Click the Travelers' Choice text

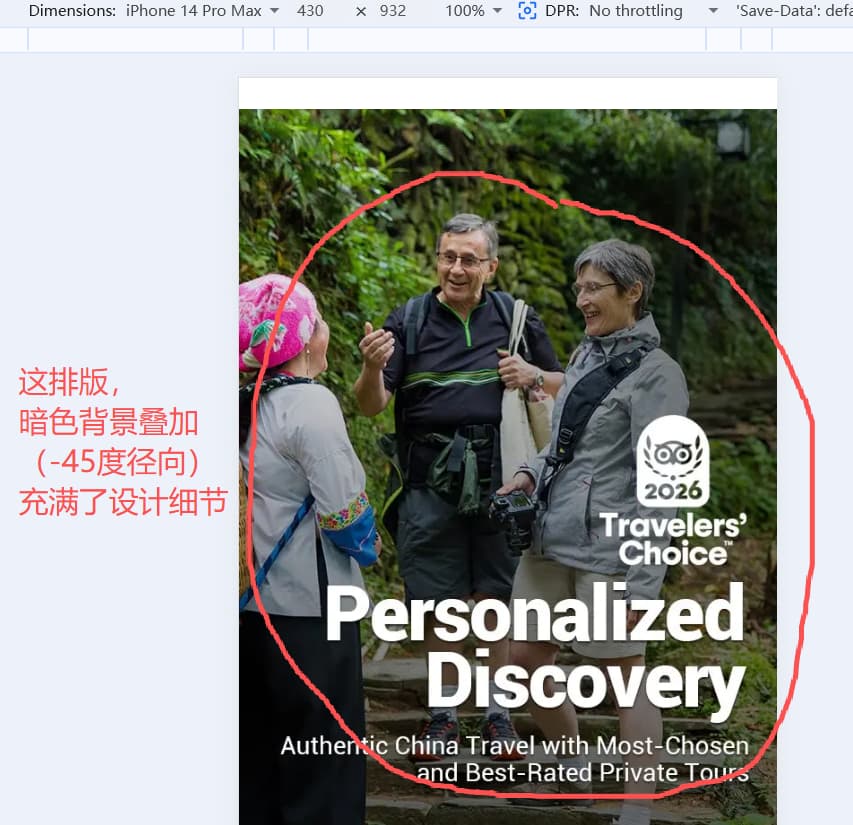pos(673,539)
